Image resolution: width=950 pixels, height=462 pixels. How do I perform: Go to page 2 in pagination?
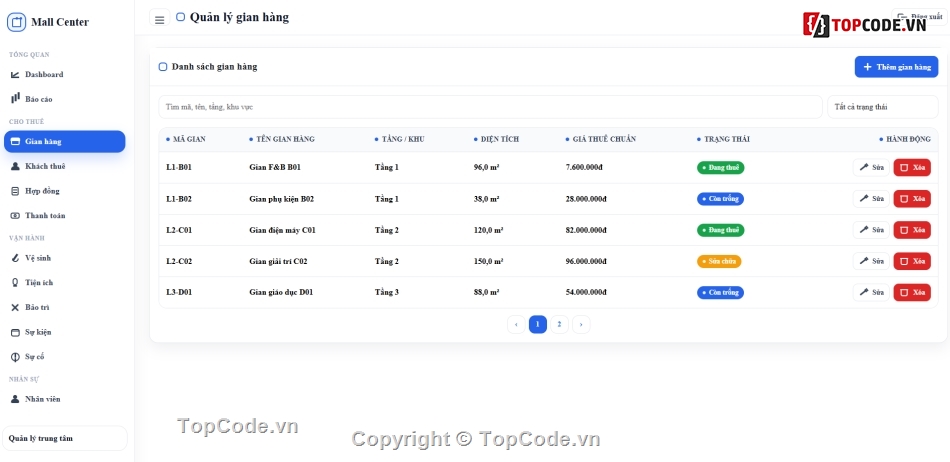tap(559, 325)
